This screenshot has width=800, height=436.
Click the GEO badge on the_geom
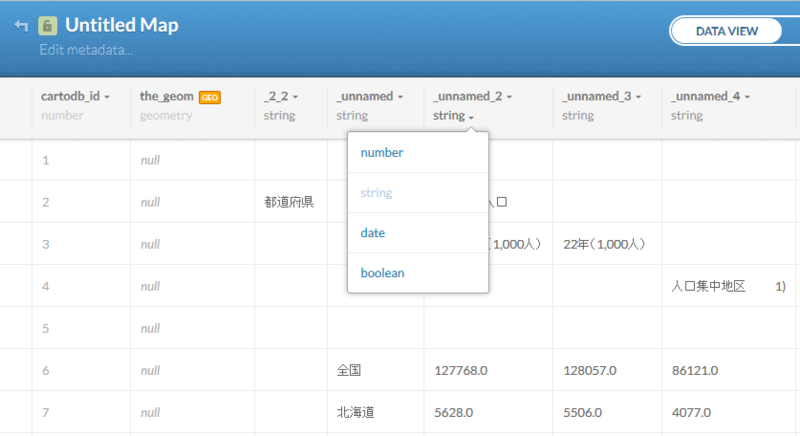pyautogui.click(x=210, y=97)
